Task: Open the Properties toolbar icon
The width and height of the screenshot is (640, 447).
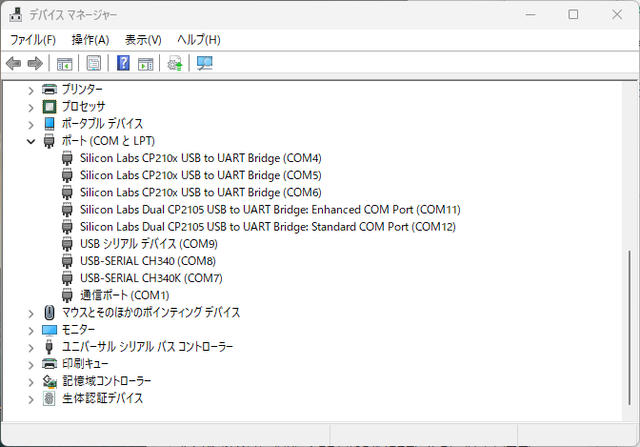Action: tap(93, 63)
